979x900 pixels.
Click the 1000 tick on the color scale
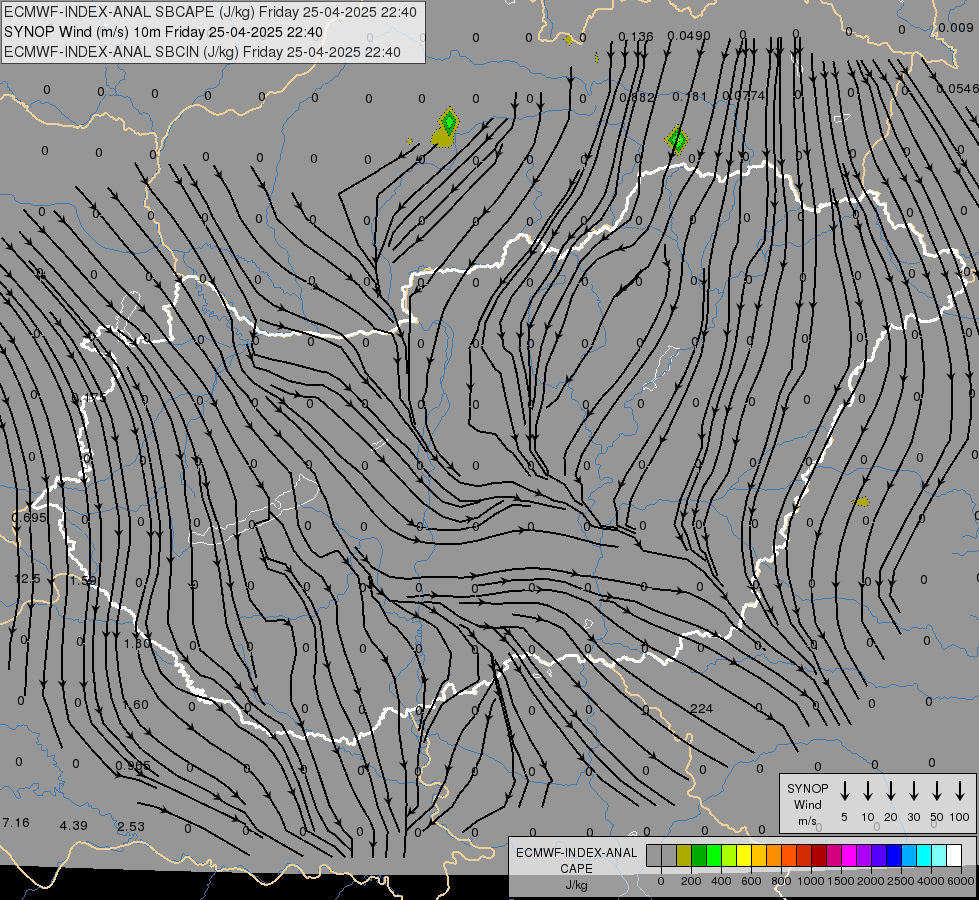point(810,881)
